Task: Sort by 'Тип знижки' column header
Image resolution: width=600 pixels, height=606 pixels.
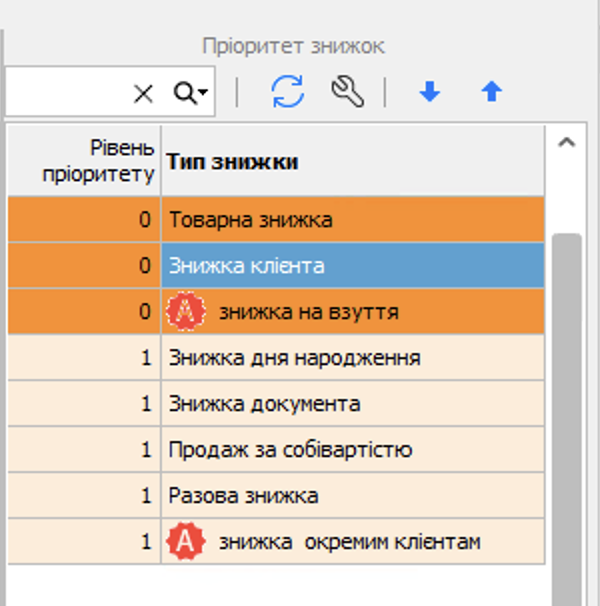Action: 353,161
